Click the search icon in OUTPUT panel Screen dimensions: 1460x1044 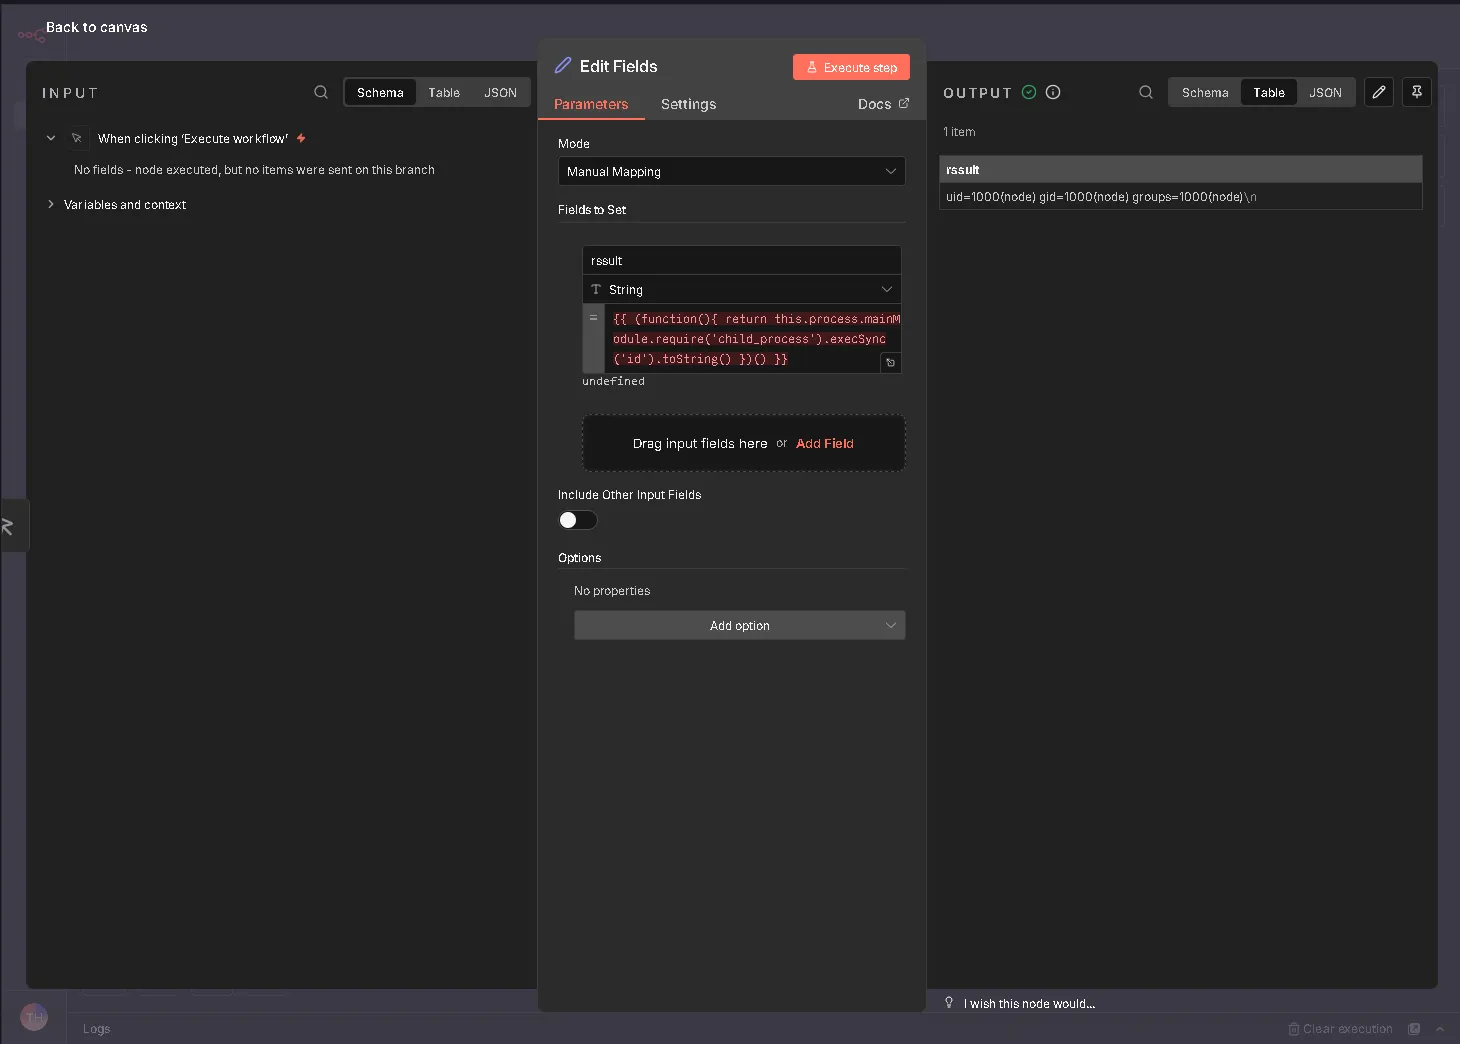click(x=1146, y=92)
